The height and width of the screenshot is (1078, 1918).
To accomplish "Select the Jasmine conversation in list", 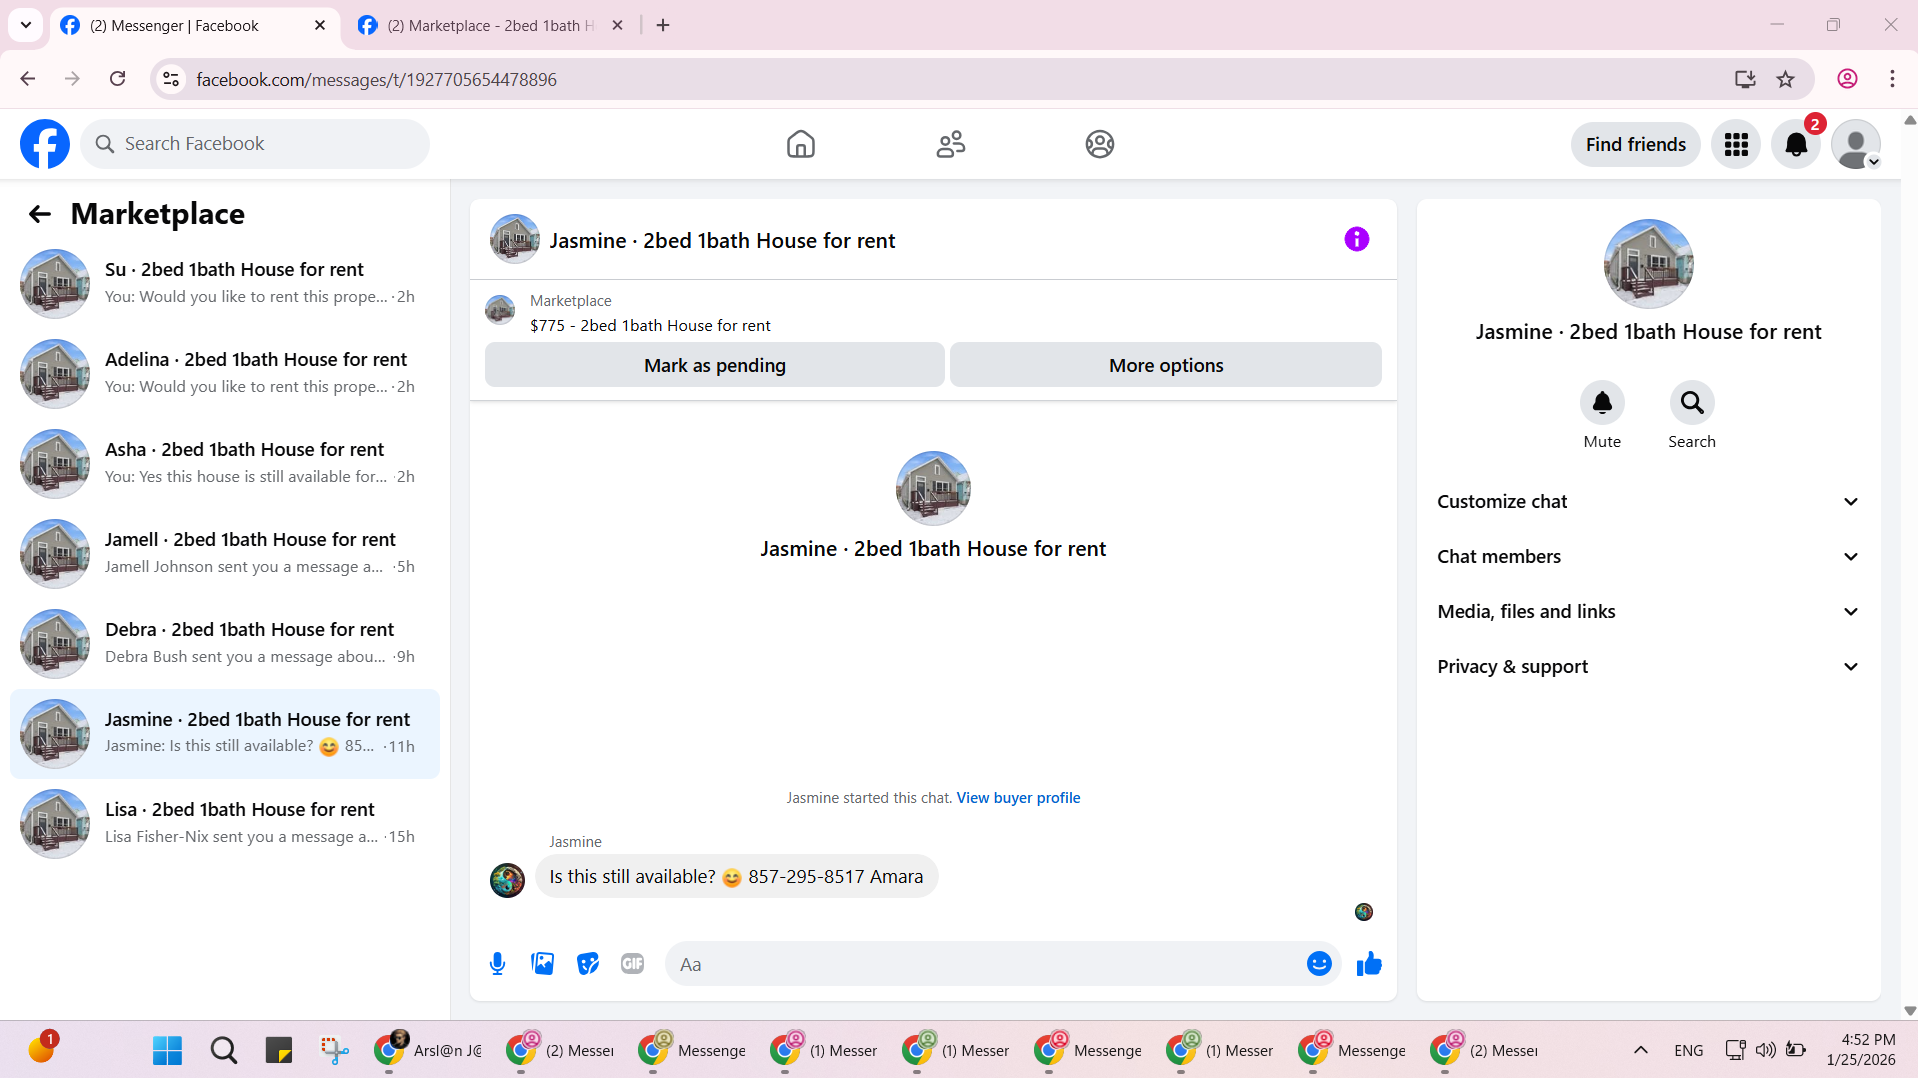I will pyautogui.click(x=225, y=734).
